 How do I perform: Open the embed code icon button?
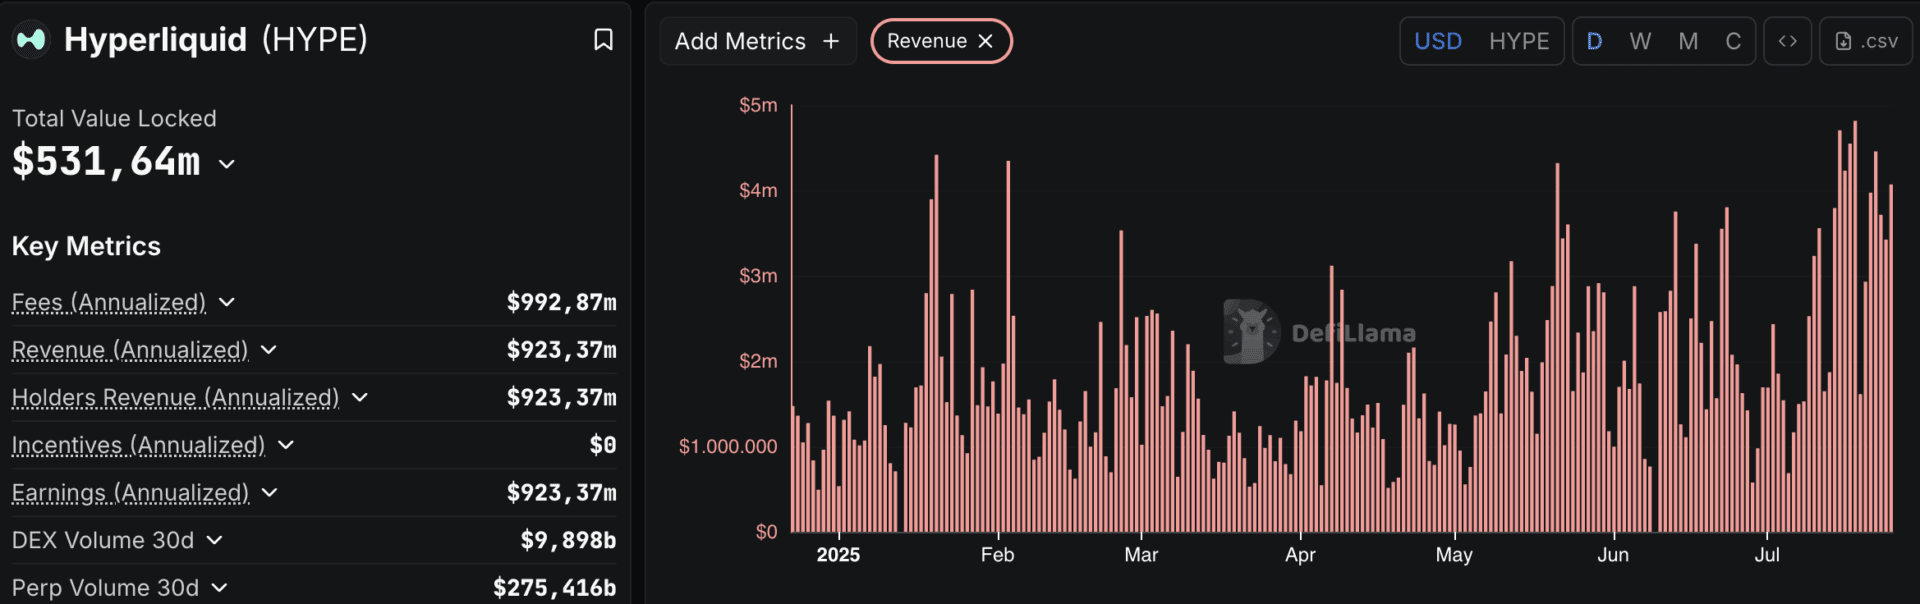click(1788, 41)
